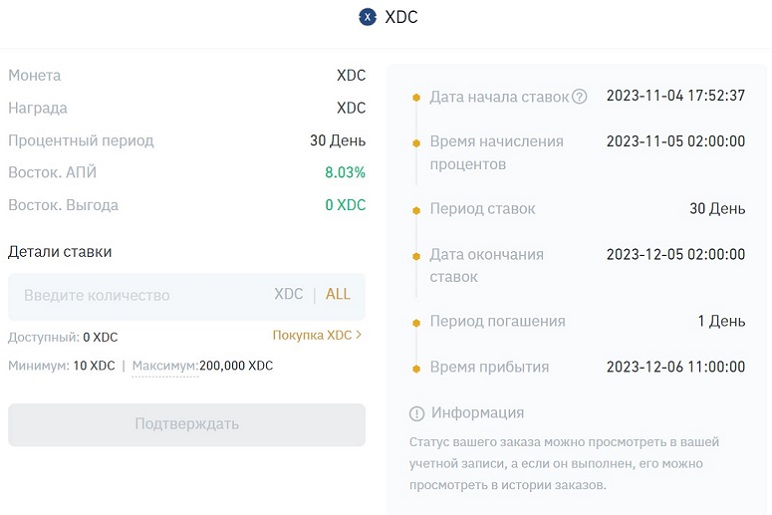Click the XDC coin logo icon

click(x=368, y=17)
